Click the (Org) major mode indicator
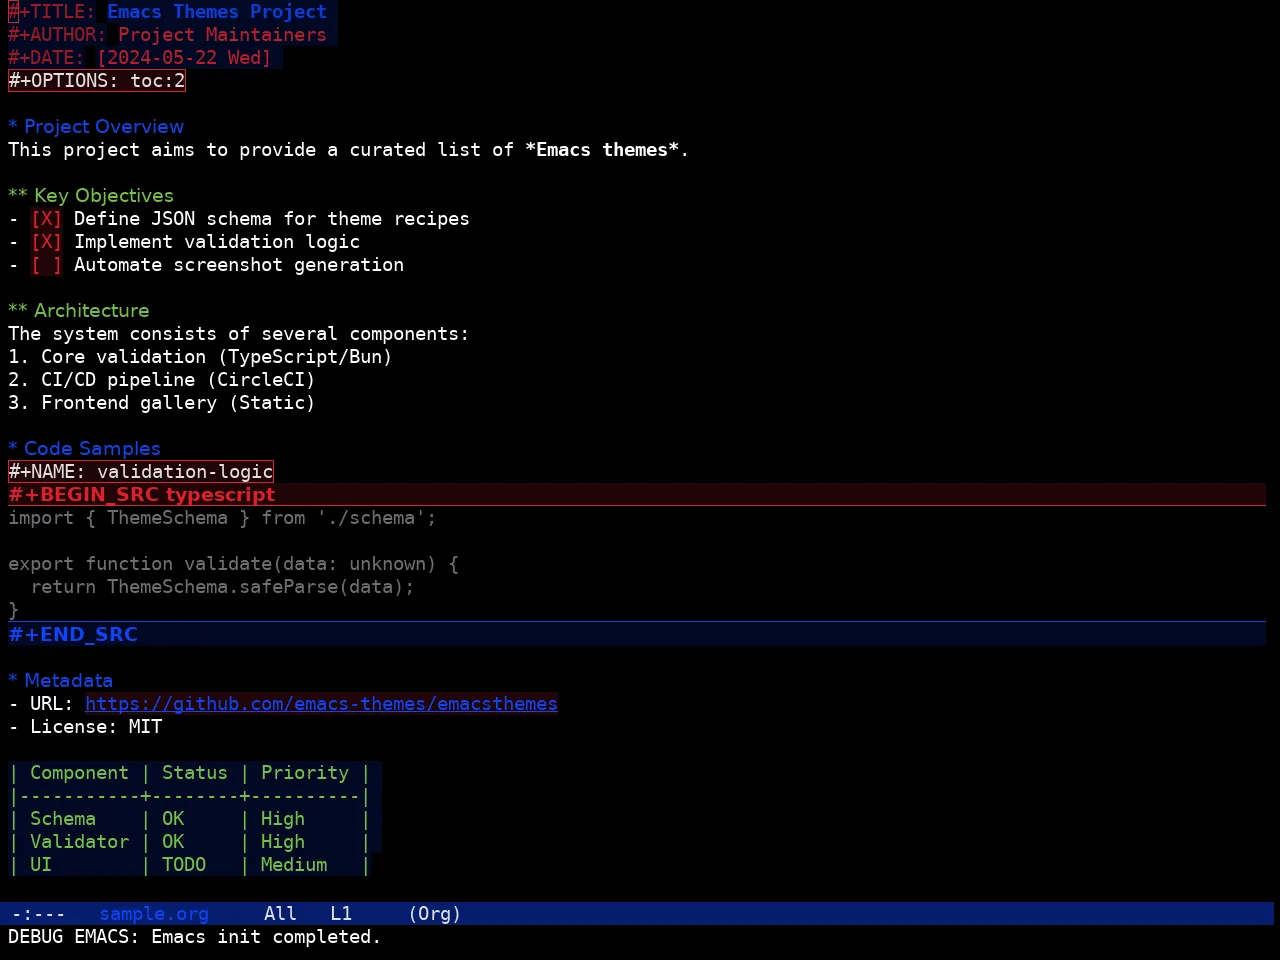The image size is (1280, 960). click(x=434, y=914)
